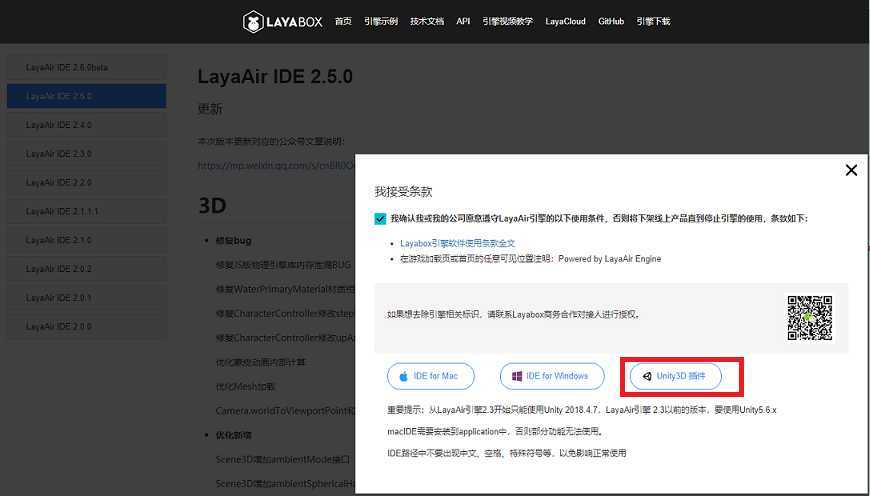
Task: Open the 引擎示例 menu item
Action: click(381, 22)
